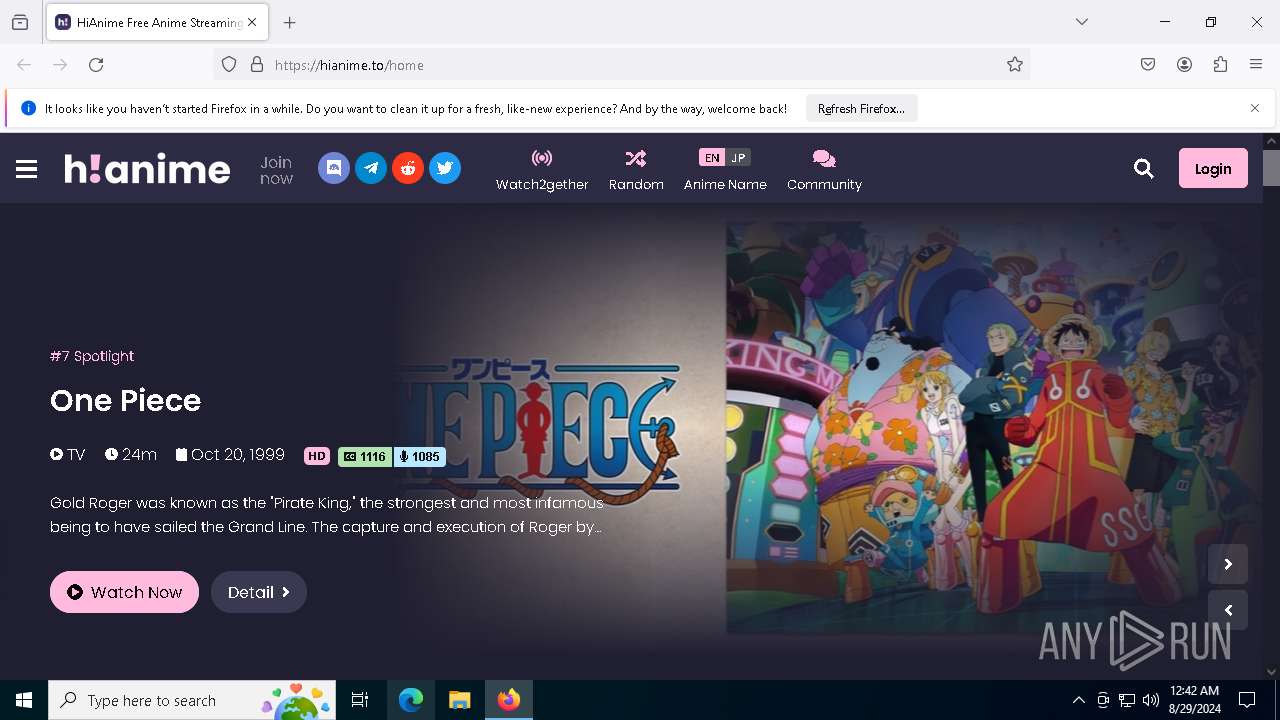The height and width of the screenshot is (720, 1280).
Task: Dismiss the Firefox notification bar
Action: click(1255, 108)
